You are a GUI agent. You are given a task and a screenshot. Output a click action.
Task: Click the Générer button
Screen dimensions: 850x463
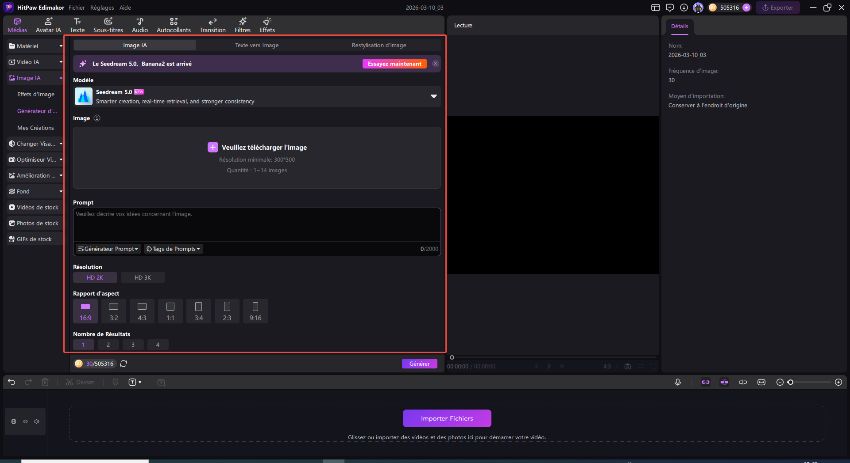point(419,364)
